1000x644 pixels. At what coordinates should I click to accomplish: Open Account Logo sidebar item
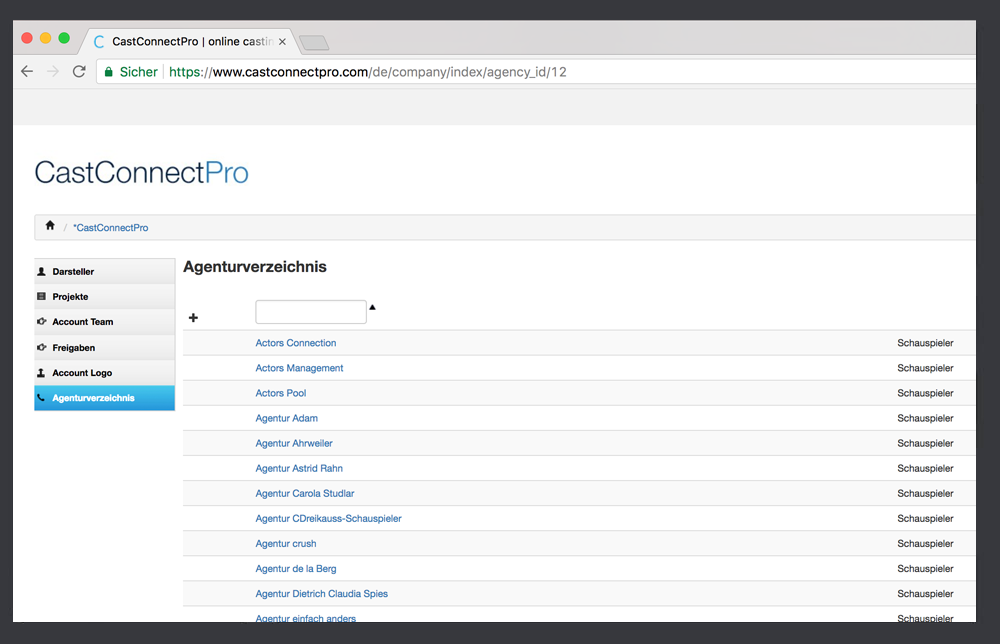click(x=105, y=373)
